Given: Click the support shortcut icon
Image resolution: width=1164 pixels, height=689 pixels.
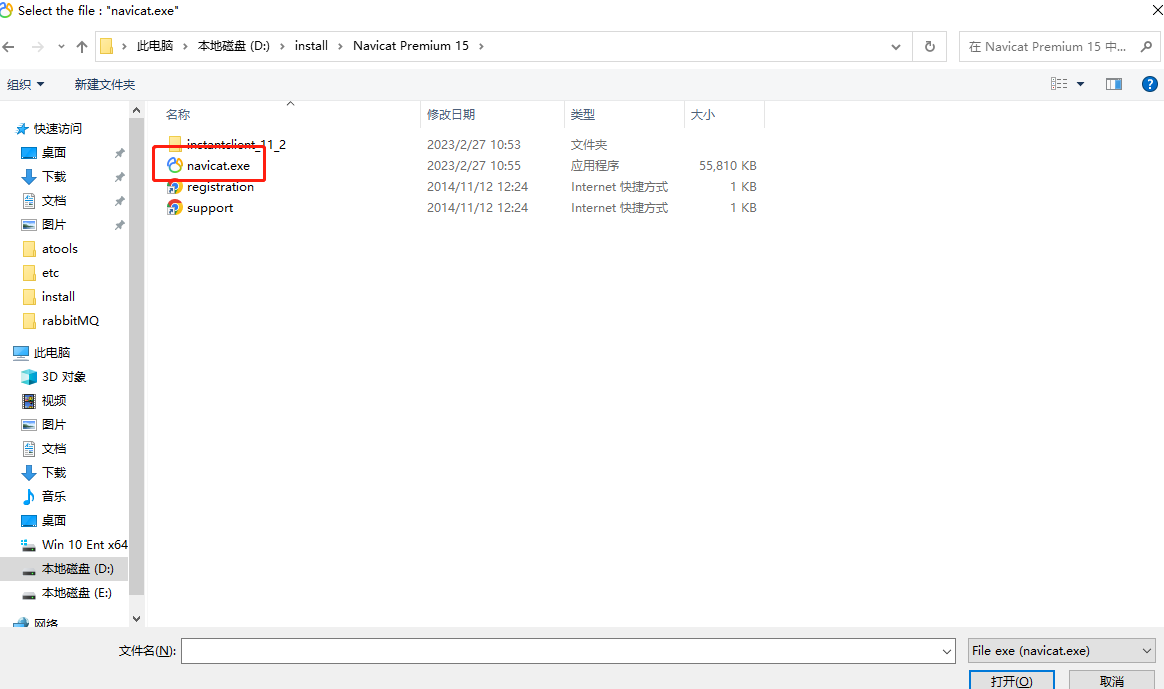Looking at the screenshot, I should (174, 208).
